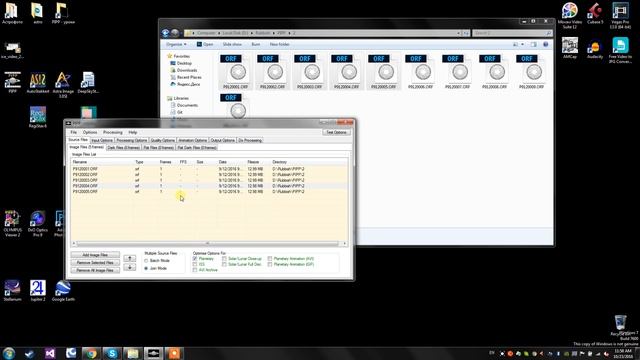Enable the AVI Archive checkbox
This screenshot has width=640, height=360.
pos(195,270)
